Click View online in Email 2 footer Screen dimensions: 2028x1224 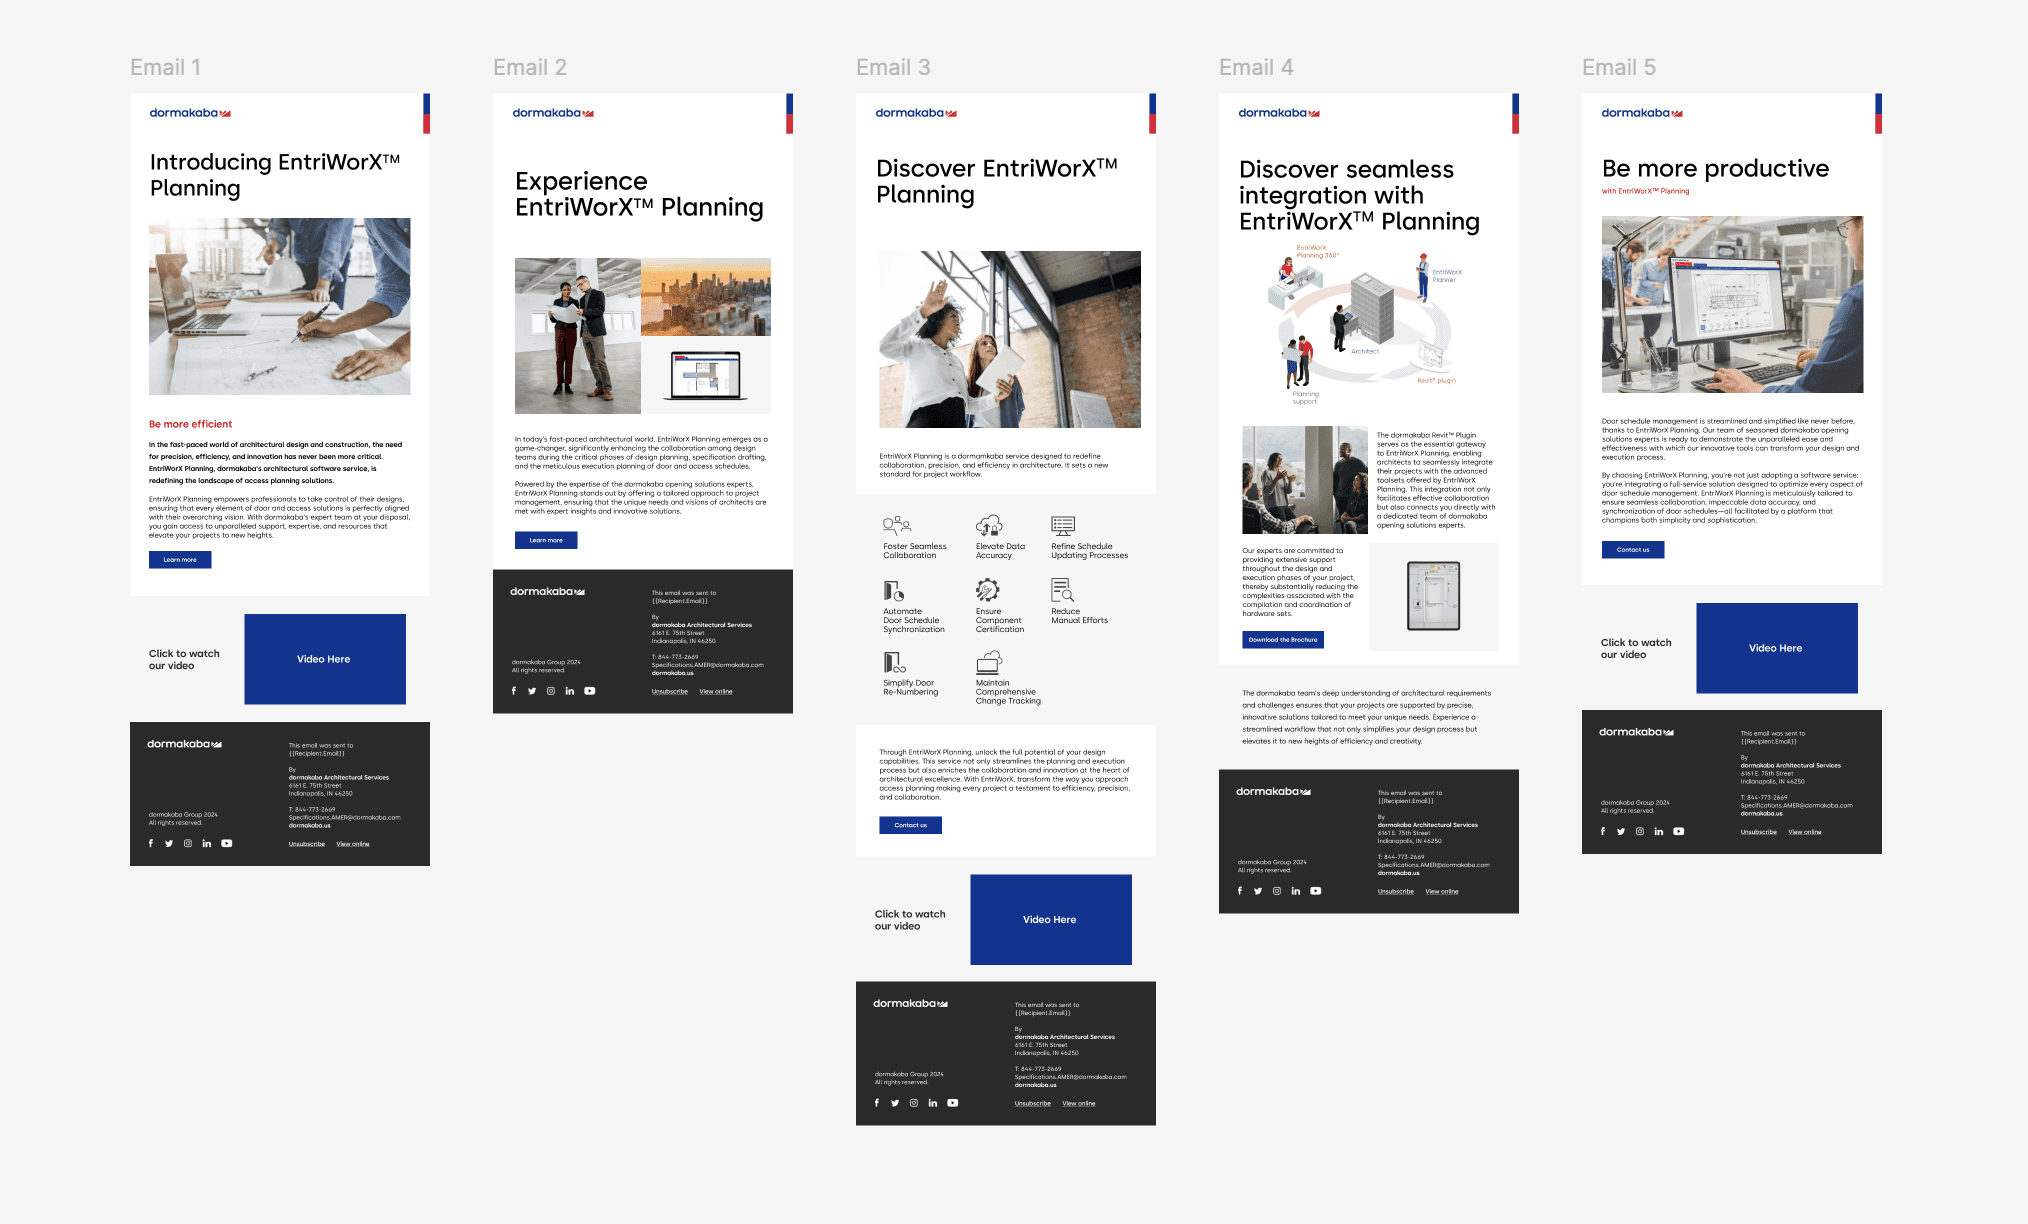pyautogui.click(x=716, y=692)
